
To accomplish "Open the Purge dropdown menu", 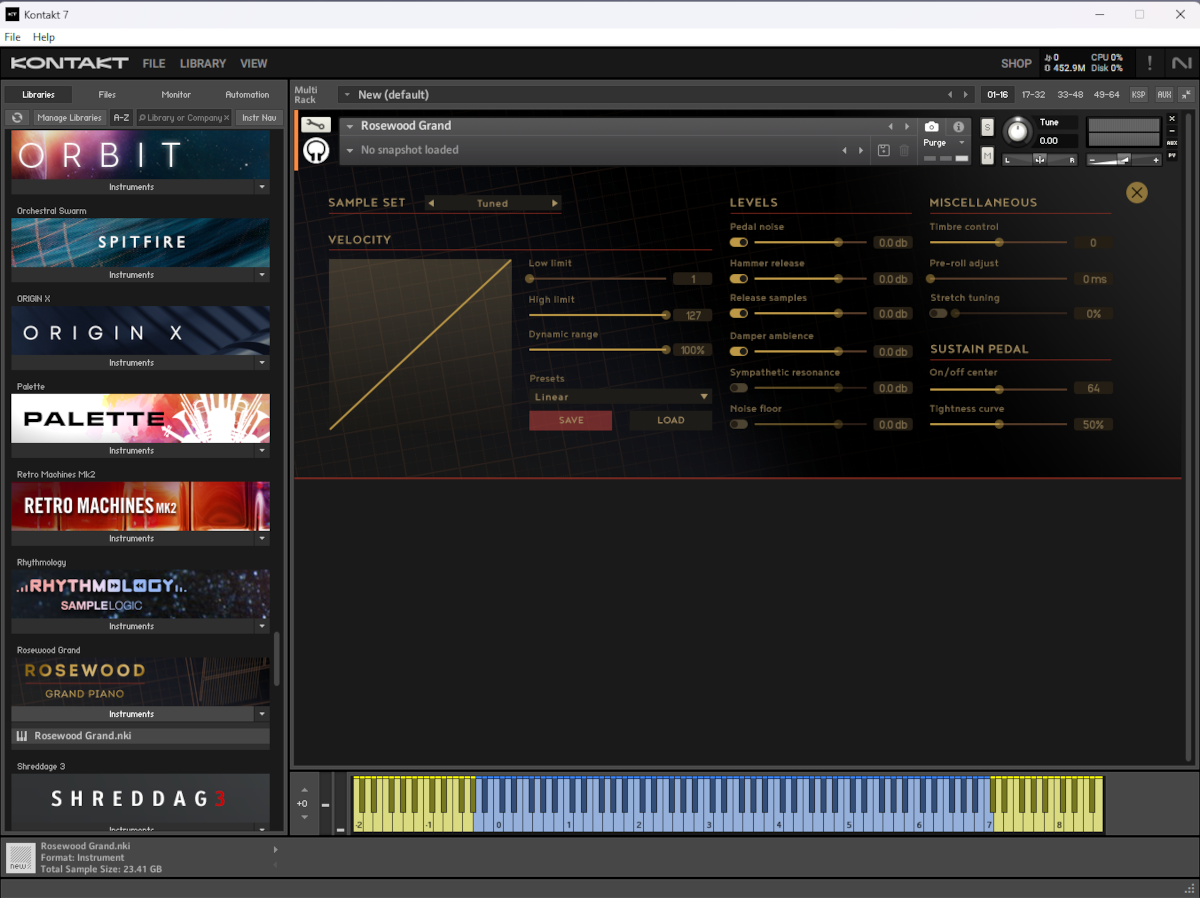I will click(x=944, y=143).
